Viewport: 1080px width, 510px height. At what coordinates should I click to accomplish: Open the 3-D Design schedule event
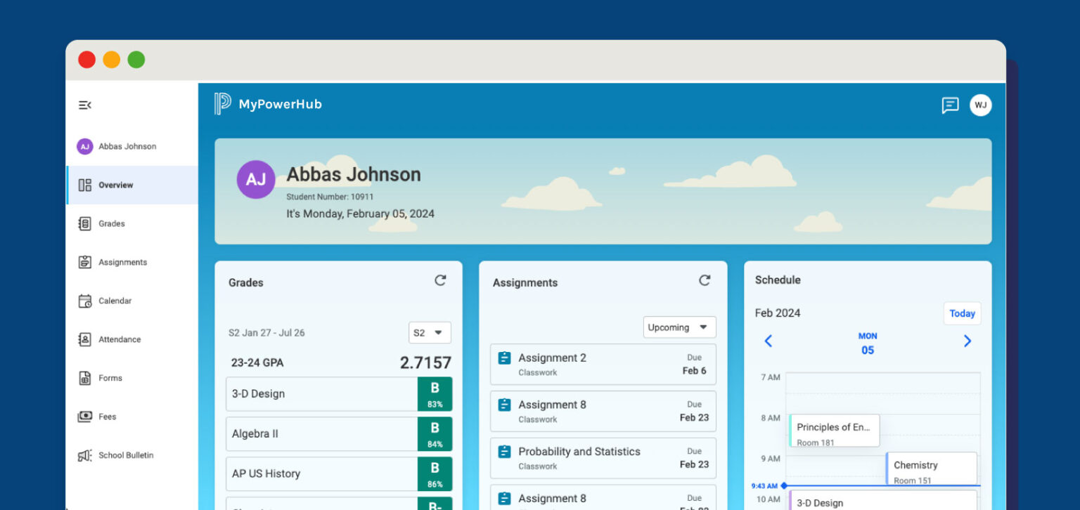coord(883,500)
